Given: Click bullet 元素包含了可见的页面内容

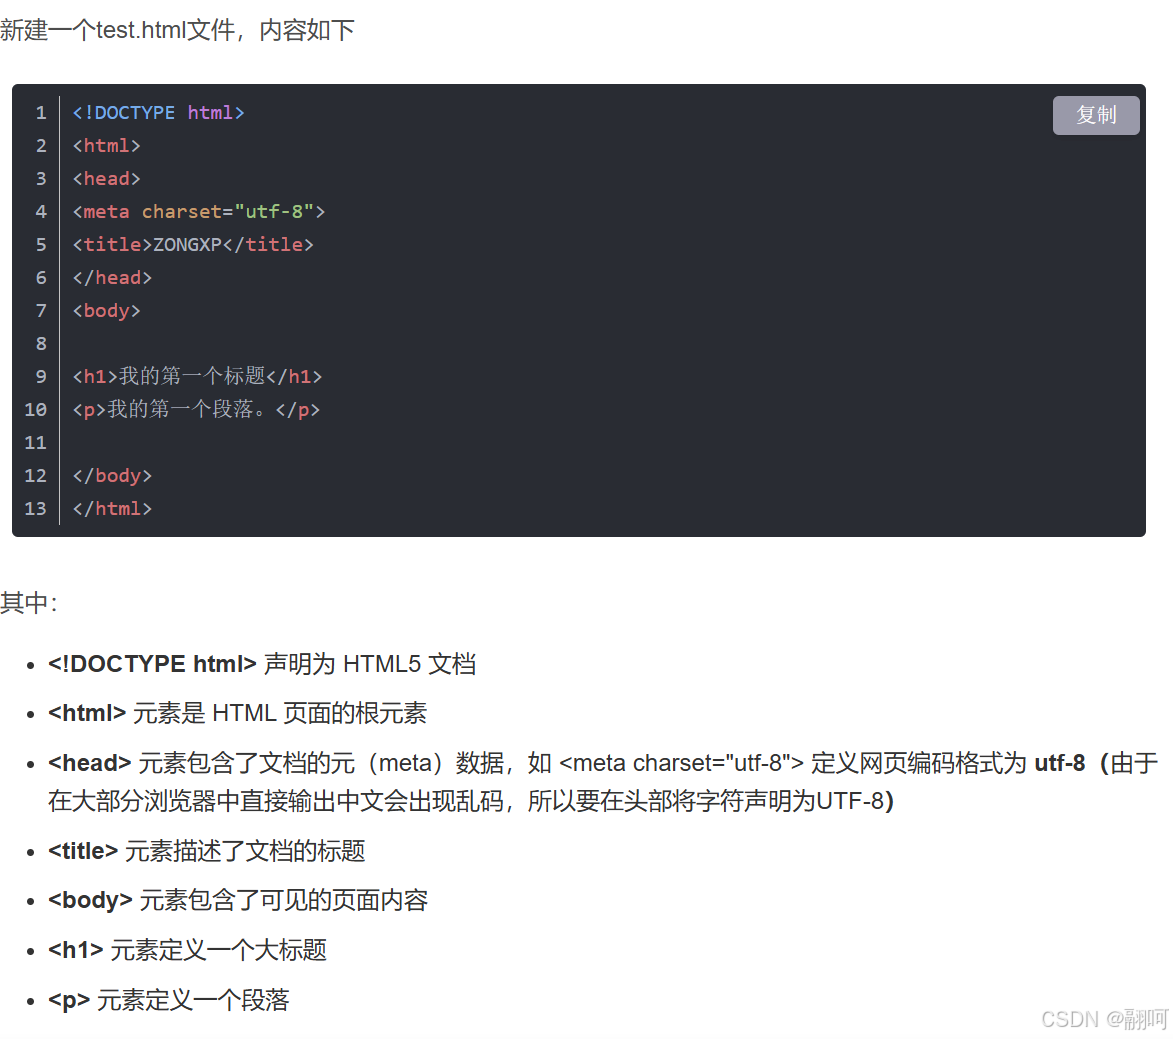Looking at the screenshot, I should pyautogui.click(x=238, y=900).
